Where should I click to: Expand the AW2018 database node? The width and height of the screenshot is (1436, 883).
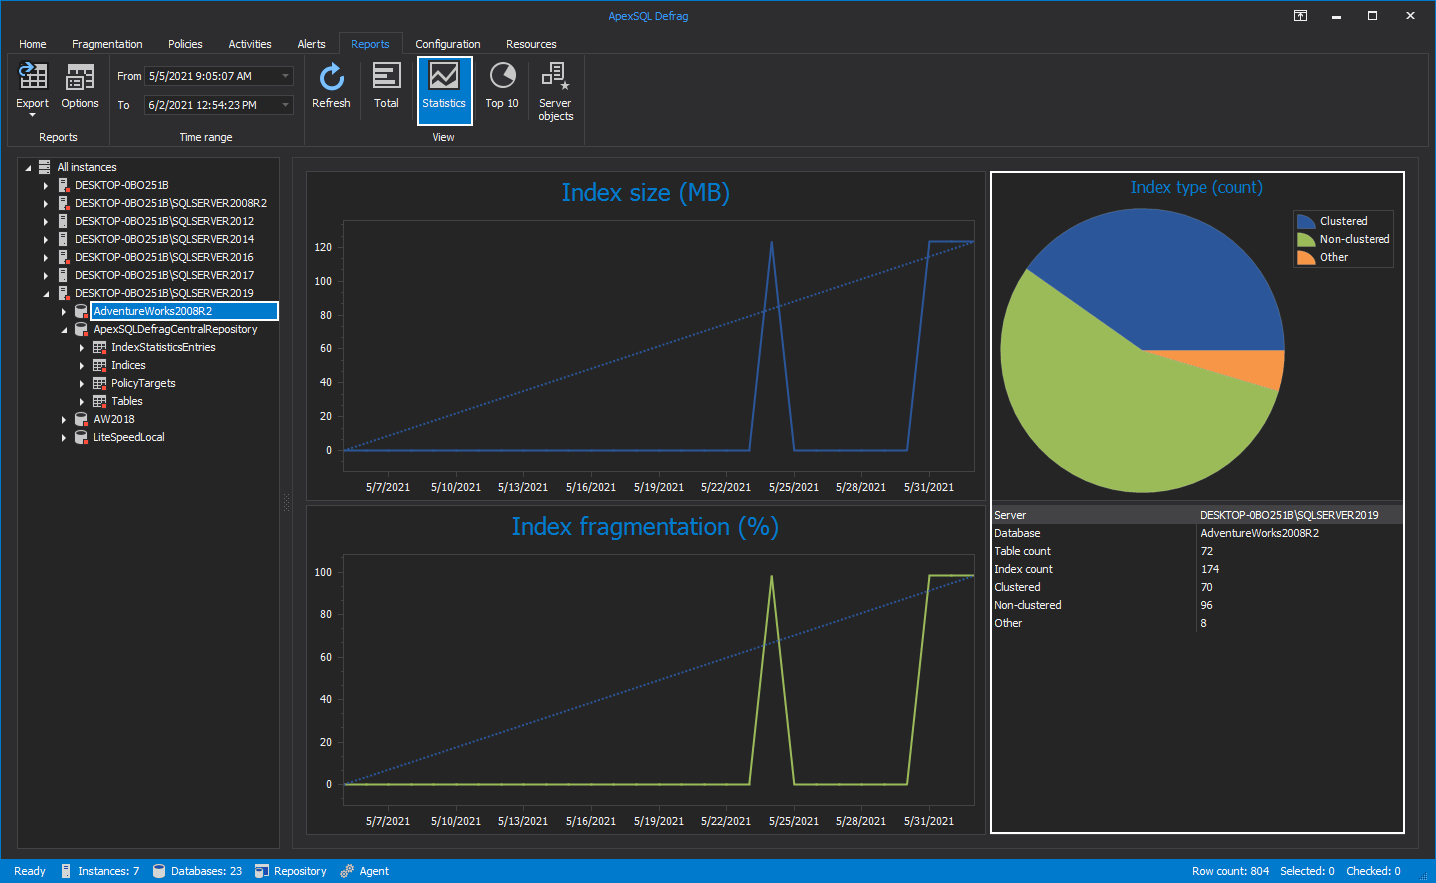(64, 419)
